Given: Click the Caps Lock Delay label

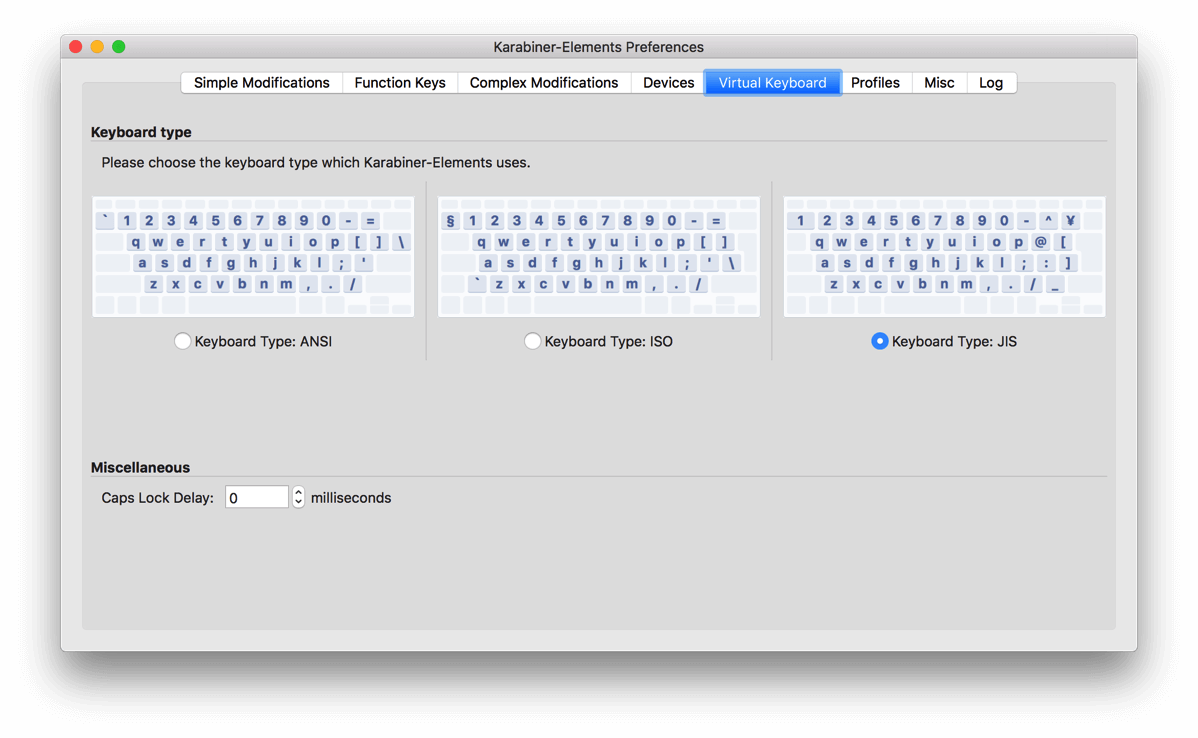Looking at the screenshot, I should click(157, 498).
